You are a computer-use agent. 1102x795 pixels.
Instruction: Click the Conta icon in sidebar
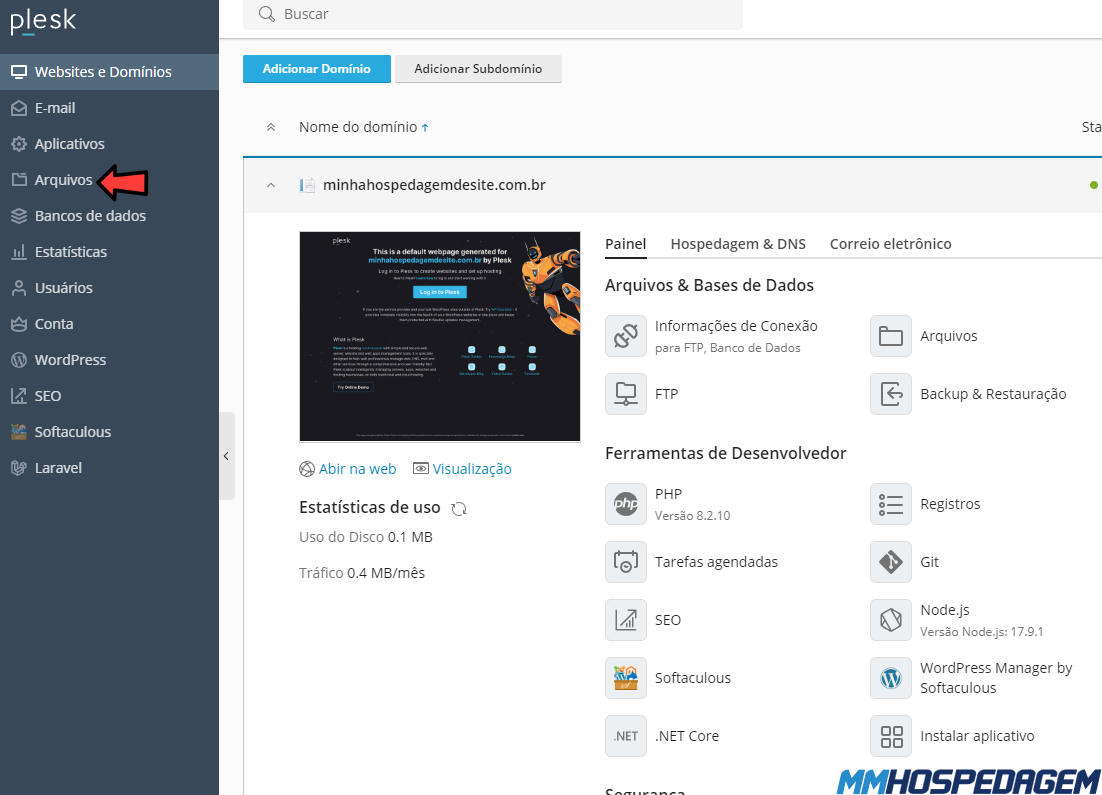point(19,324)
